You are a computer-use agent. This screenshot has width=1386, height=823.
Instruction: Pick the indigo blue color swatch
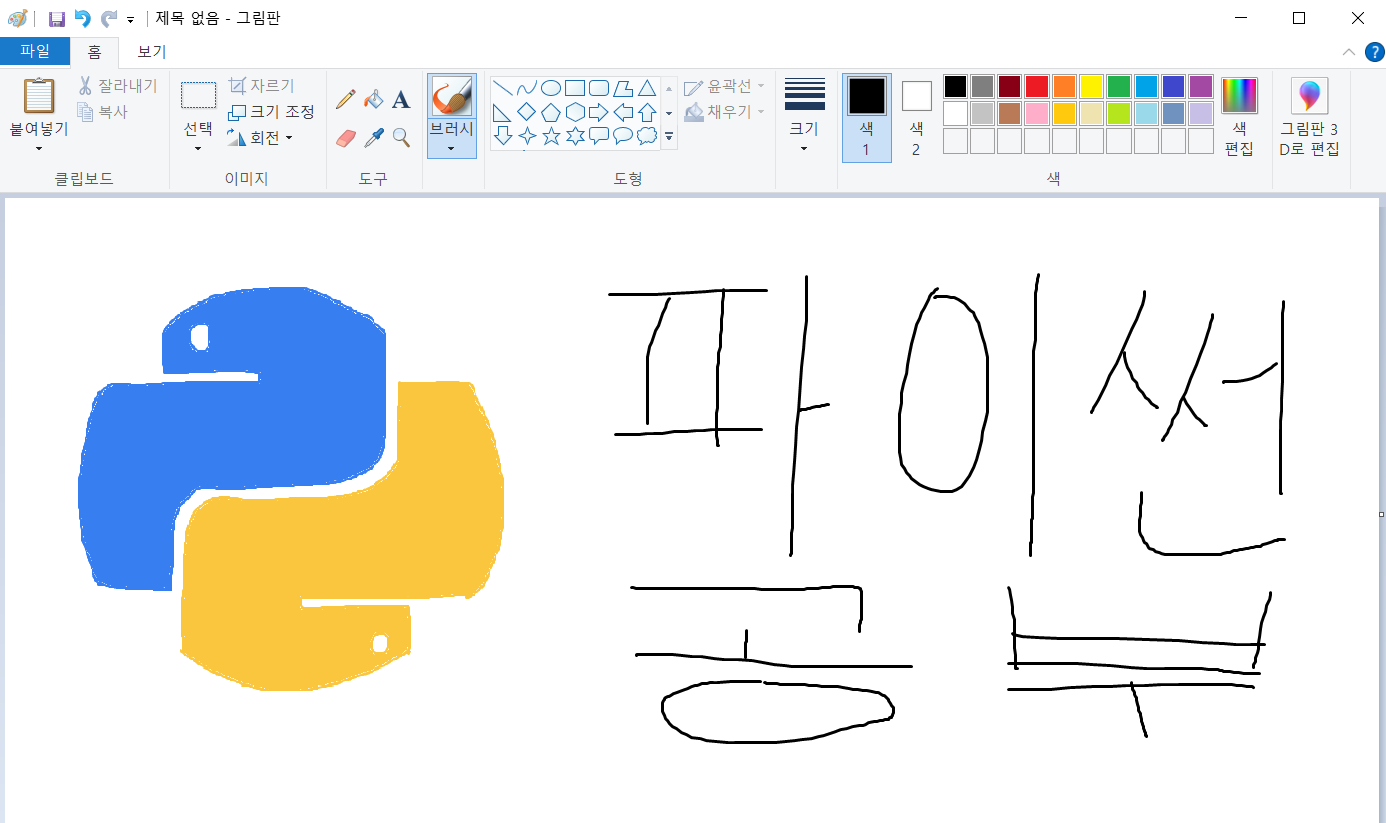[1173, 86]
